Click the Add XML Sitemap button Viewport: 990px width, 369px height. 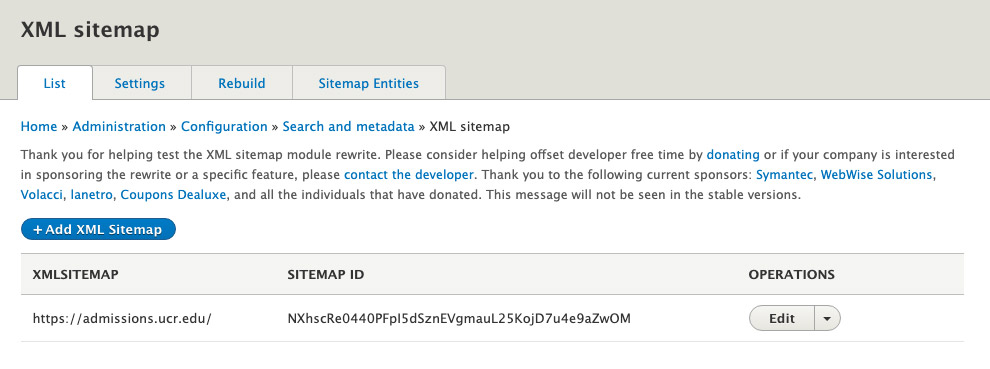[x=98, y=229]
